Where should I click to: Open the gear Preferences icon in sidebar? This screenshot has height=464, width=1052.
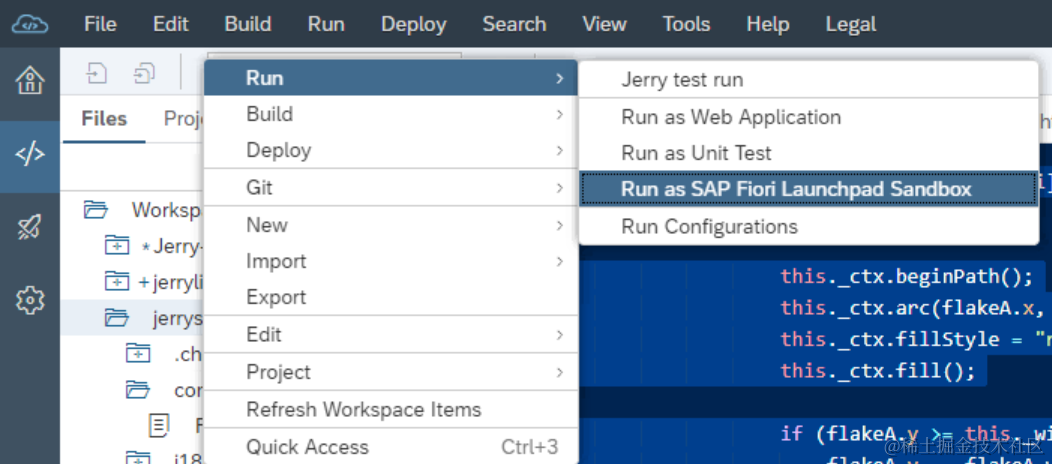[x=30, y=300]
